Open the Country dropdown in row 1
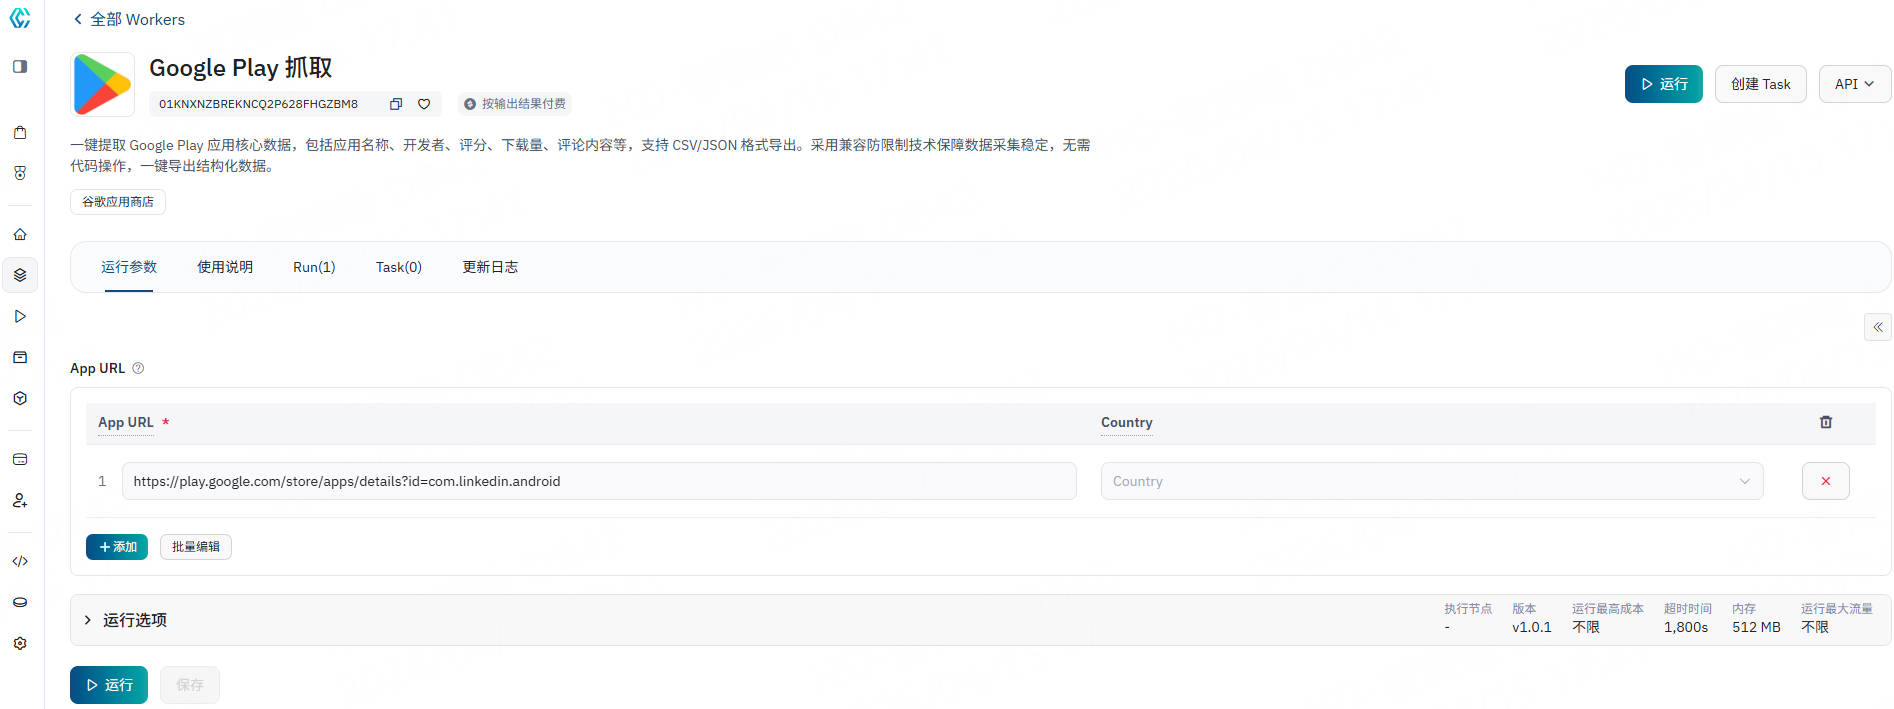This screenshot has width=1894, height=709. [1431, 481]
